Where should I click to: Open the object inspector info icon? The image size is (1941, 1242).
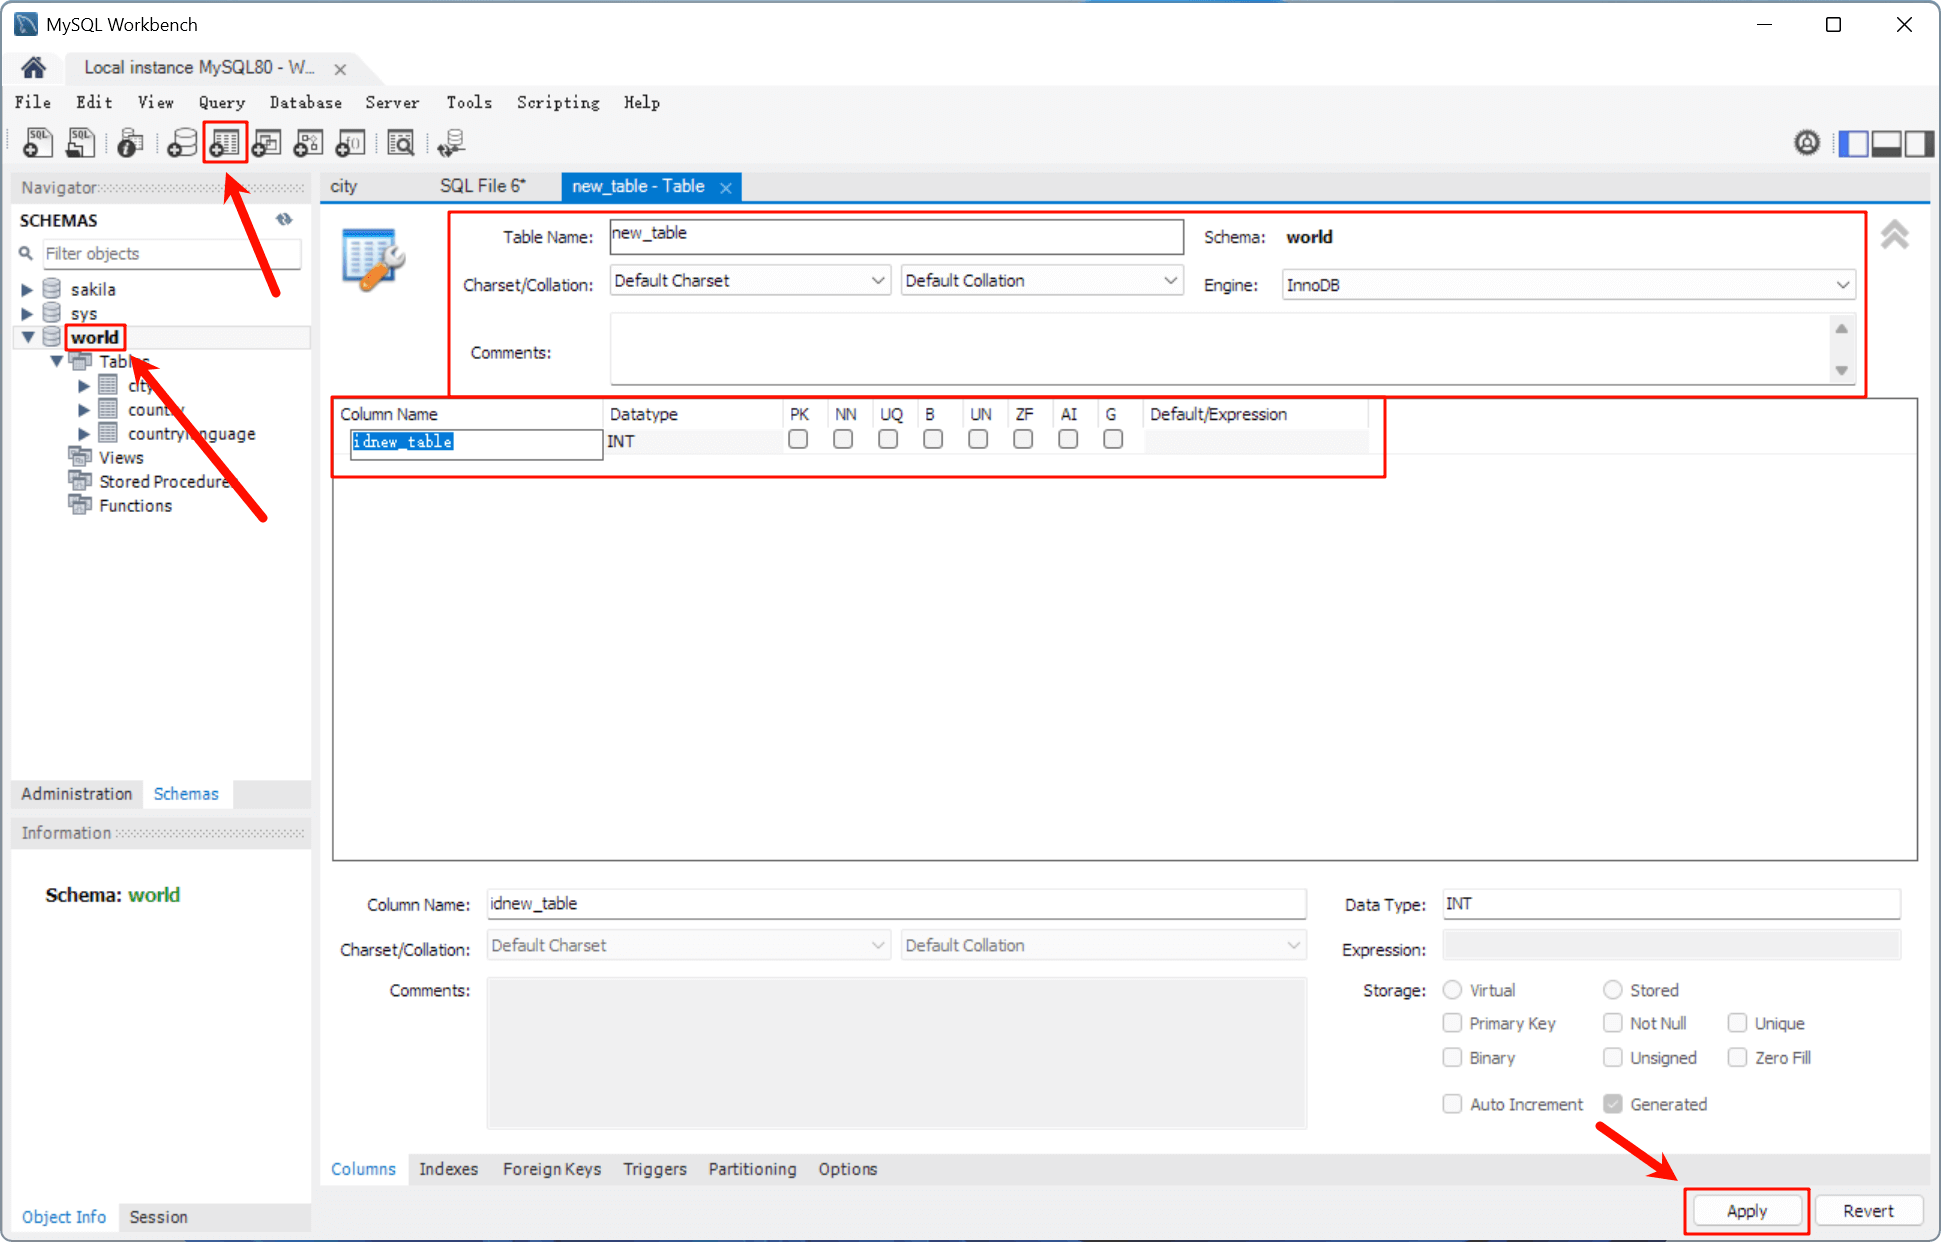coord(129,143)
